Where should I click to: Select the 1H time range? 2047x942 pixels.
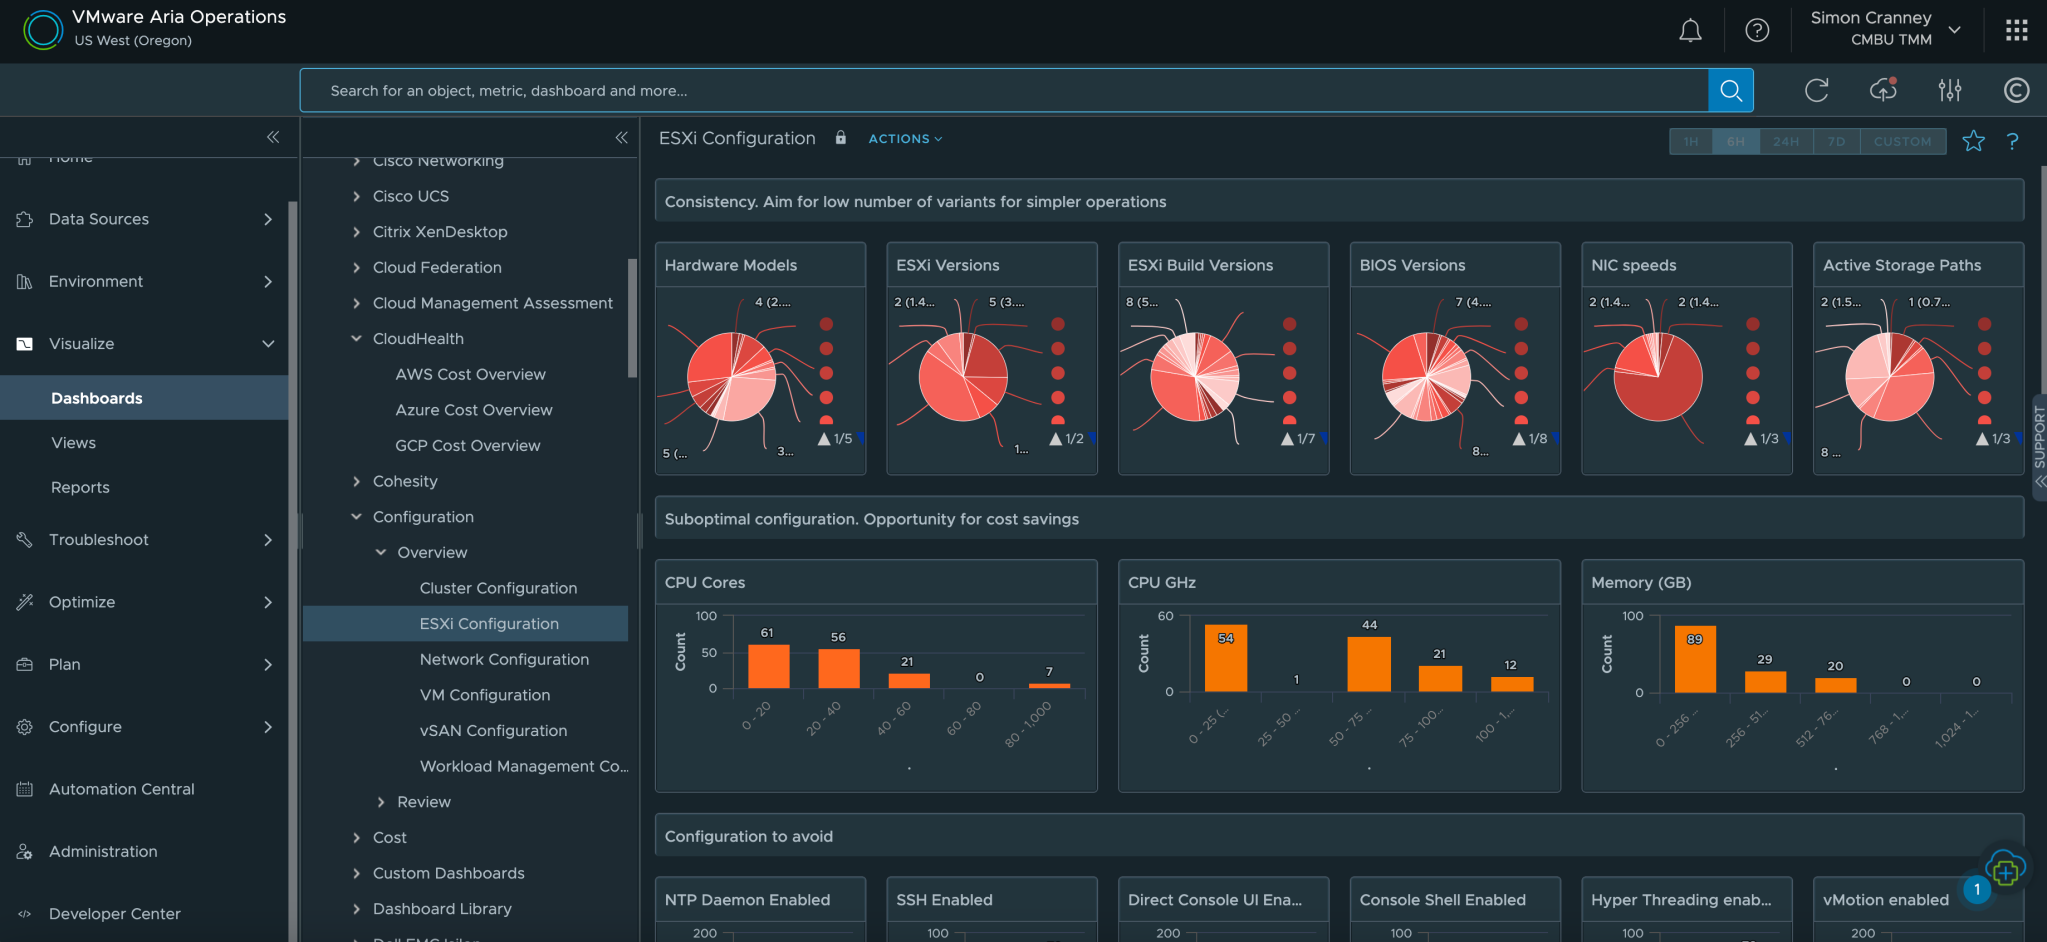tap(1691, 141)
